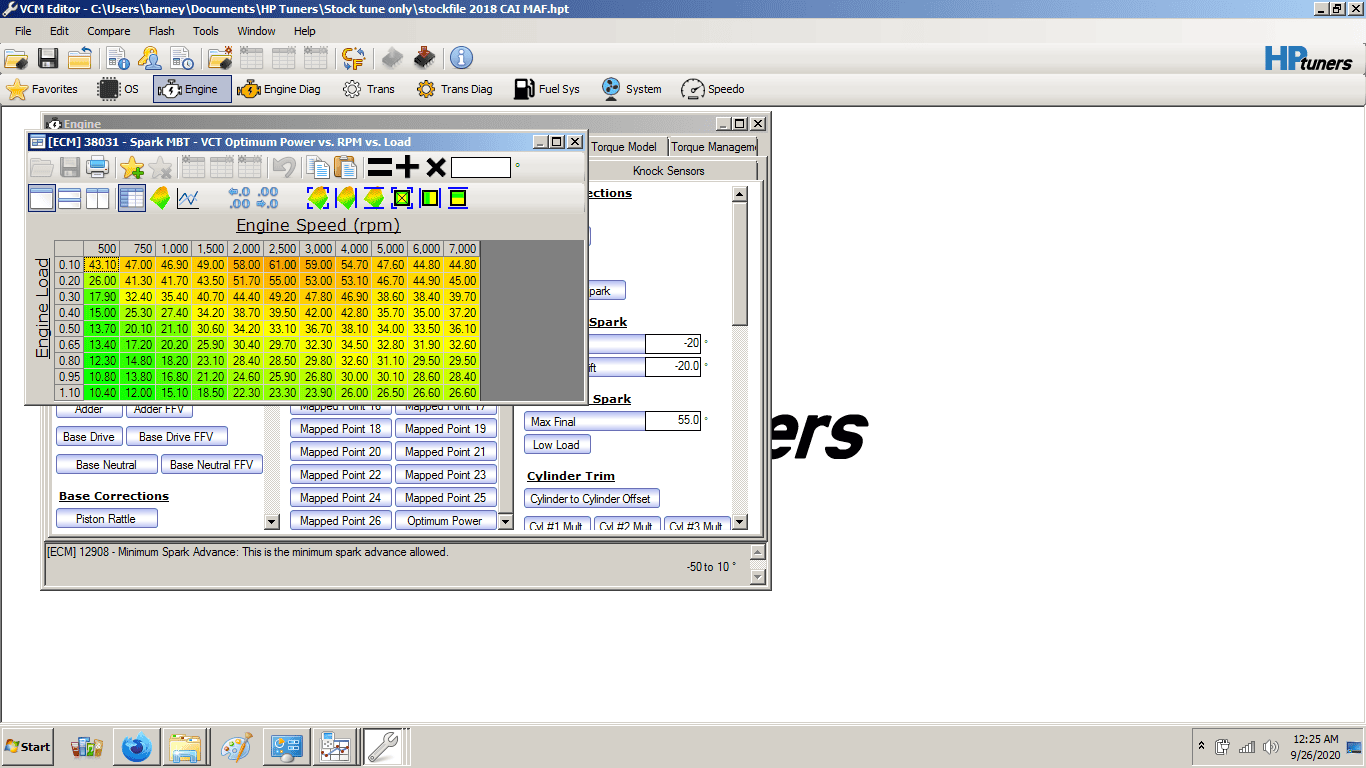
Task: Open the Trans Diag navigator section
Action: [455, 89]
